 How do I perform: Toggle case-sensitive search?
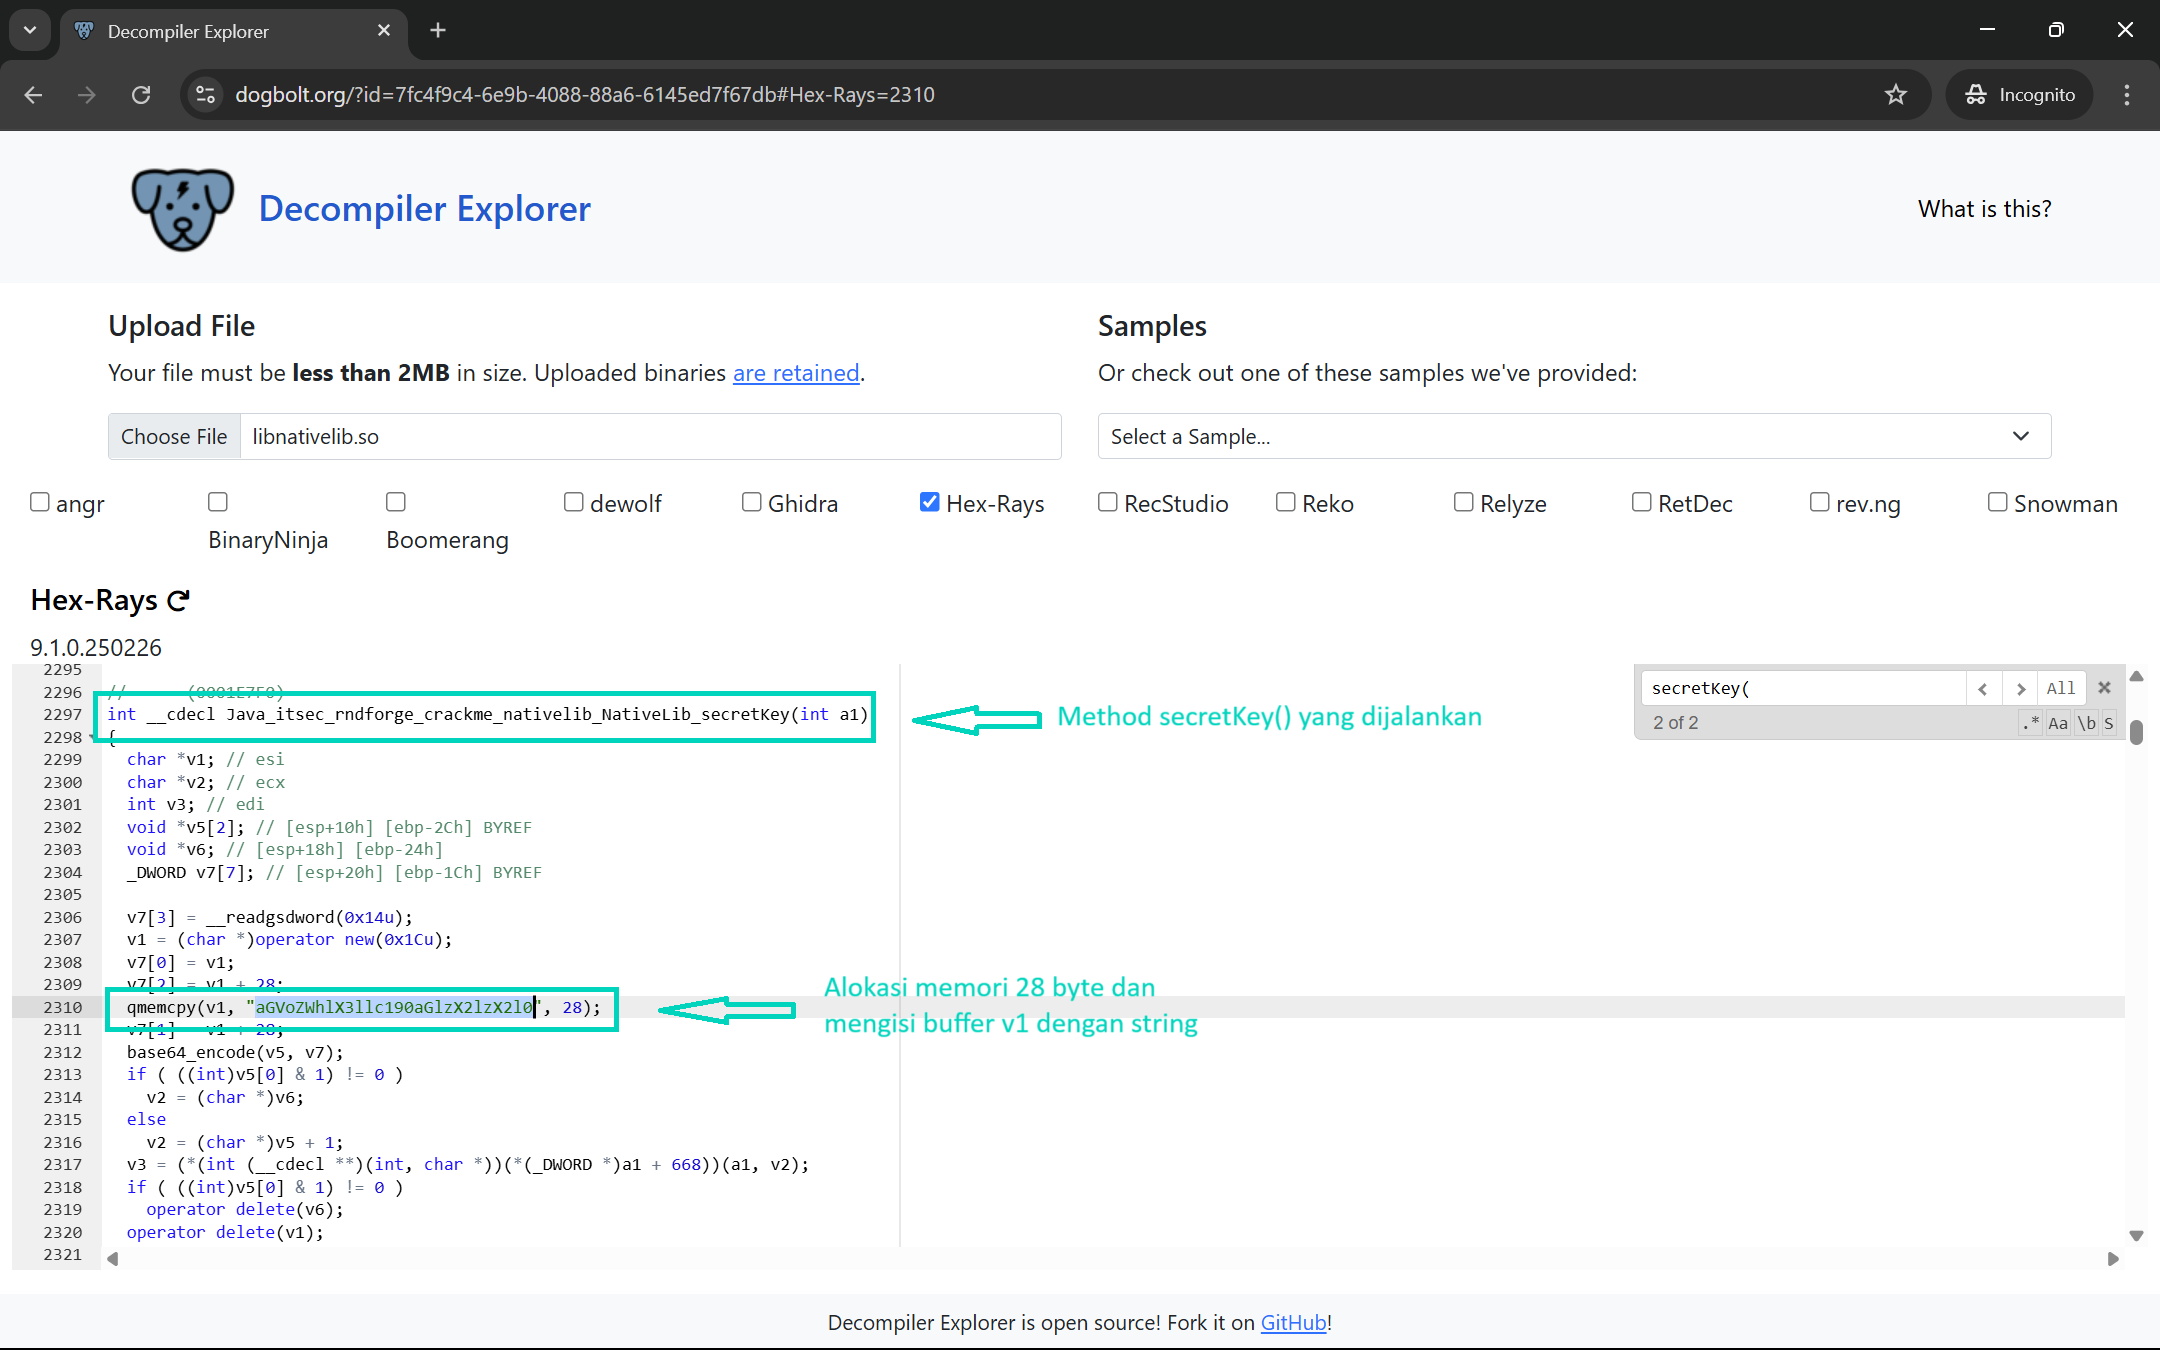[2057, 722]
